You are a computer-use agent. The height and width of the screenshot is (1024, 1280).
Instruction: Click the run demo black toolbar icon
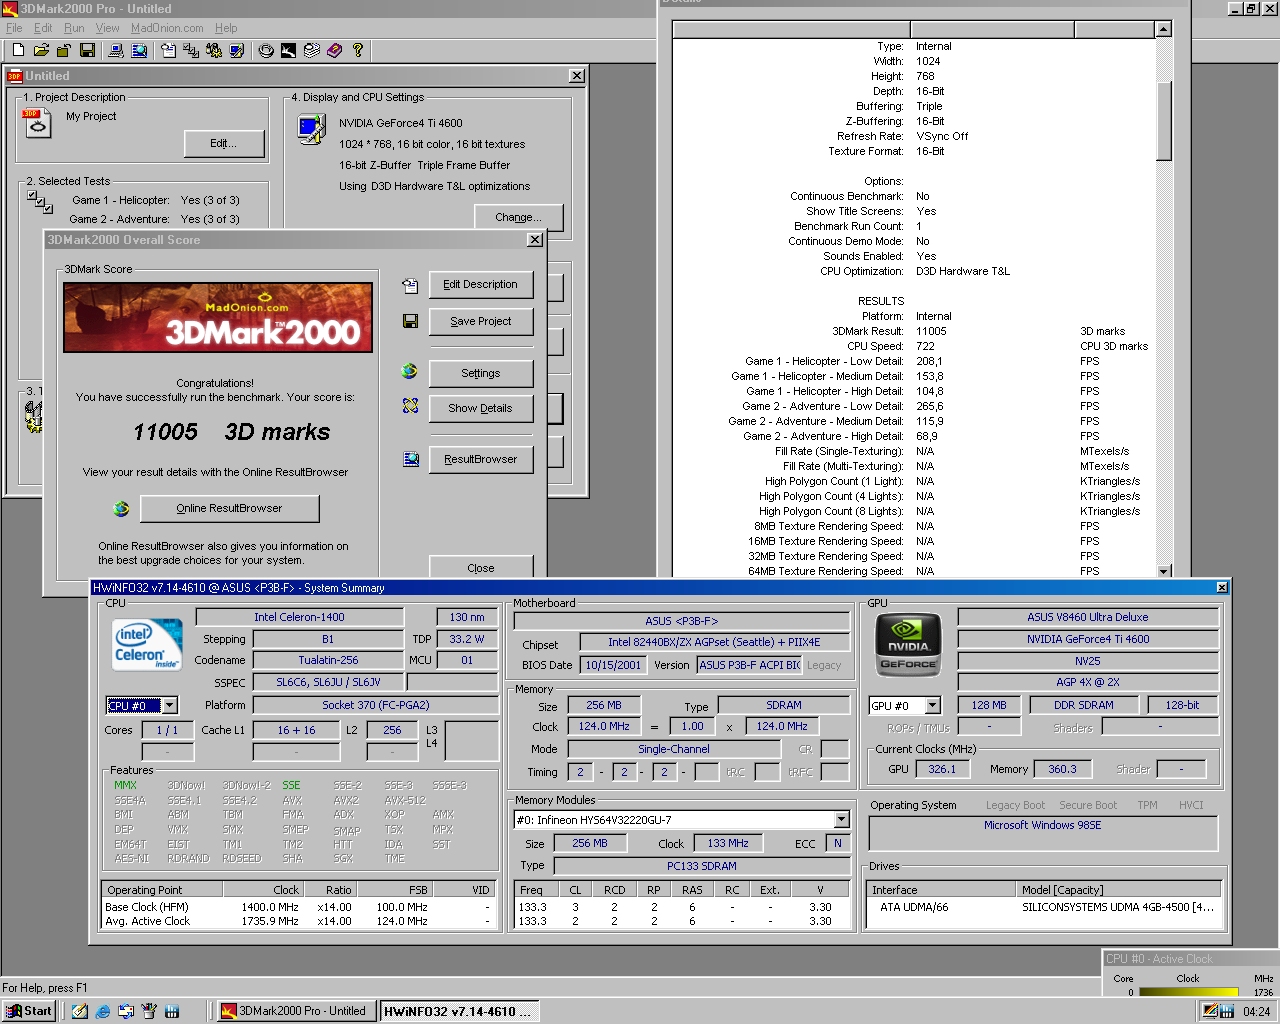[x=288, y=50]
